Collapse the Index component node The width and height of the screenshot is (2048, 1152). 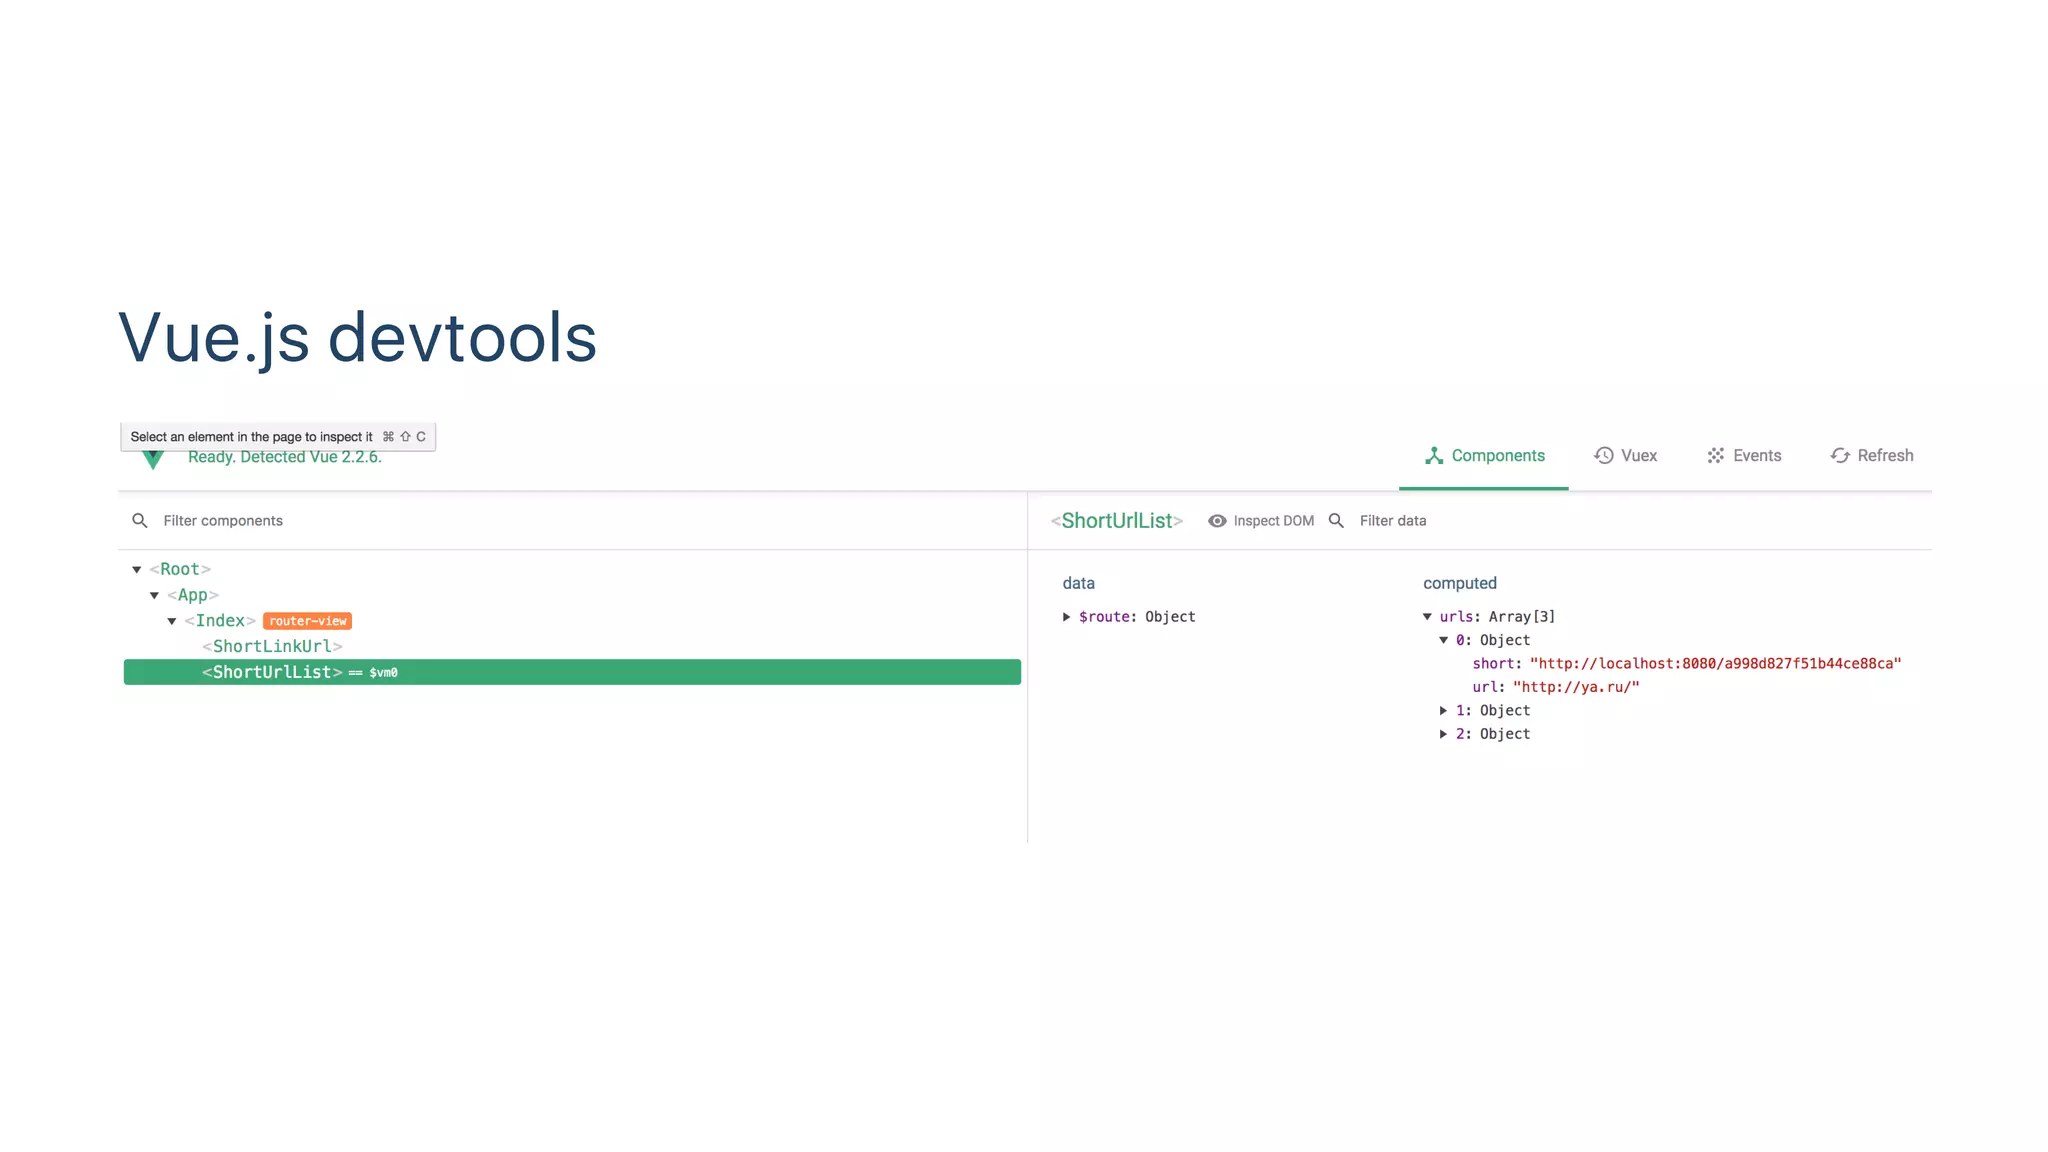(172, 622)
